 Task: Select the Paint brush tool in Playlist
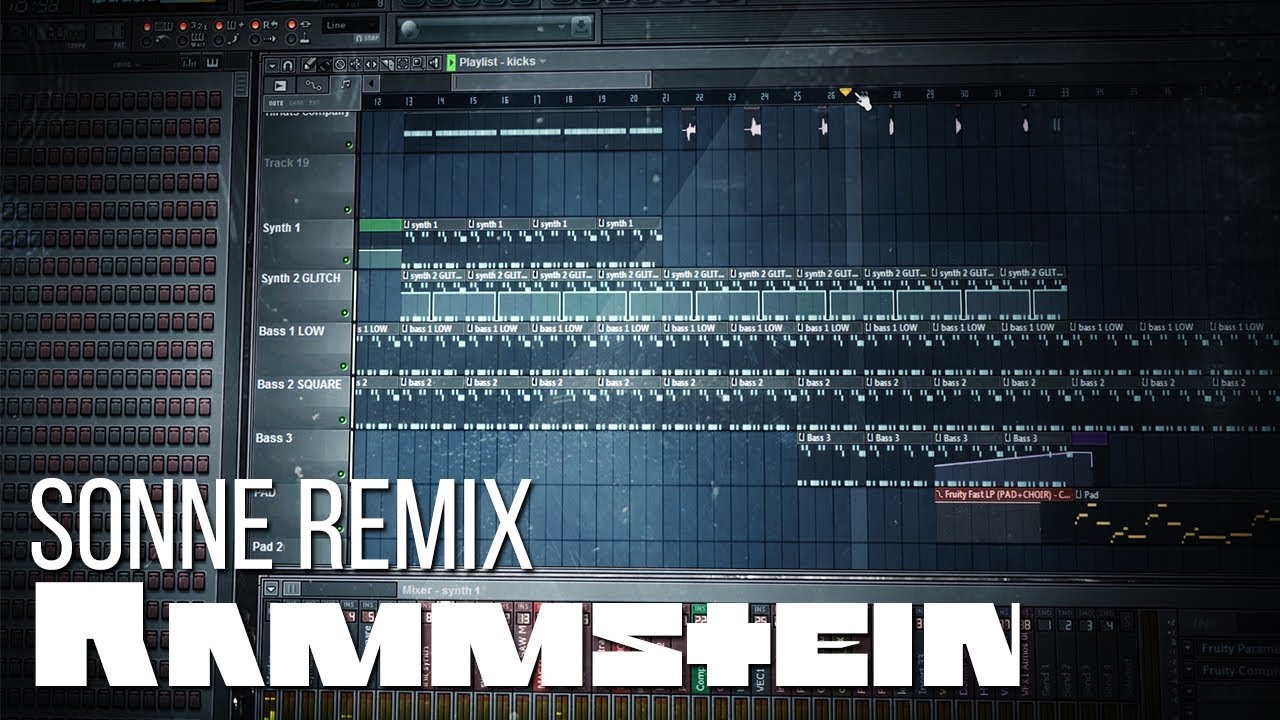click(325, 63)
